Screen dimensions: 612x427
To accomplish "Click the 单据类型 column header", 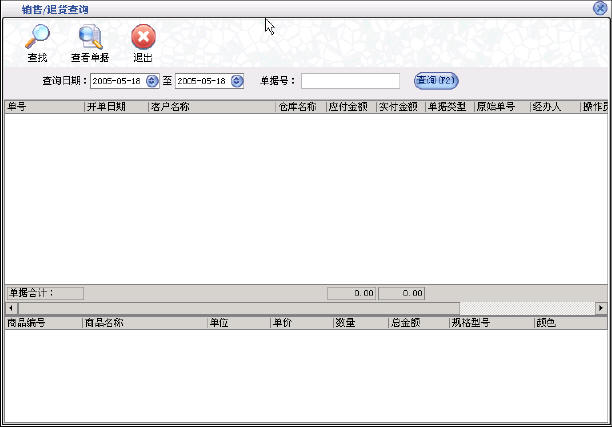I will click(449, 106).
